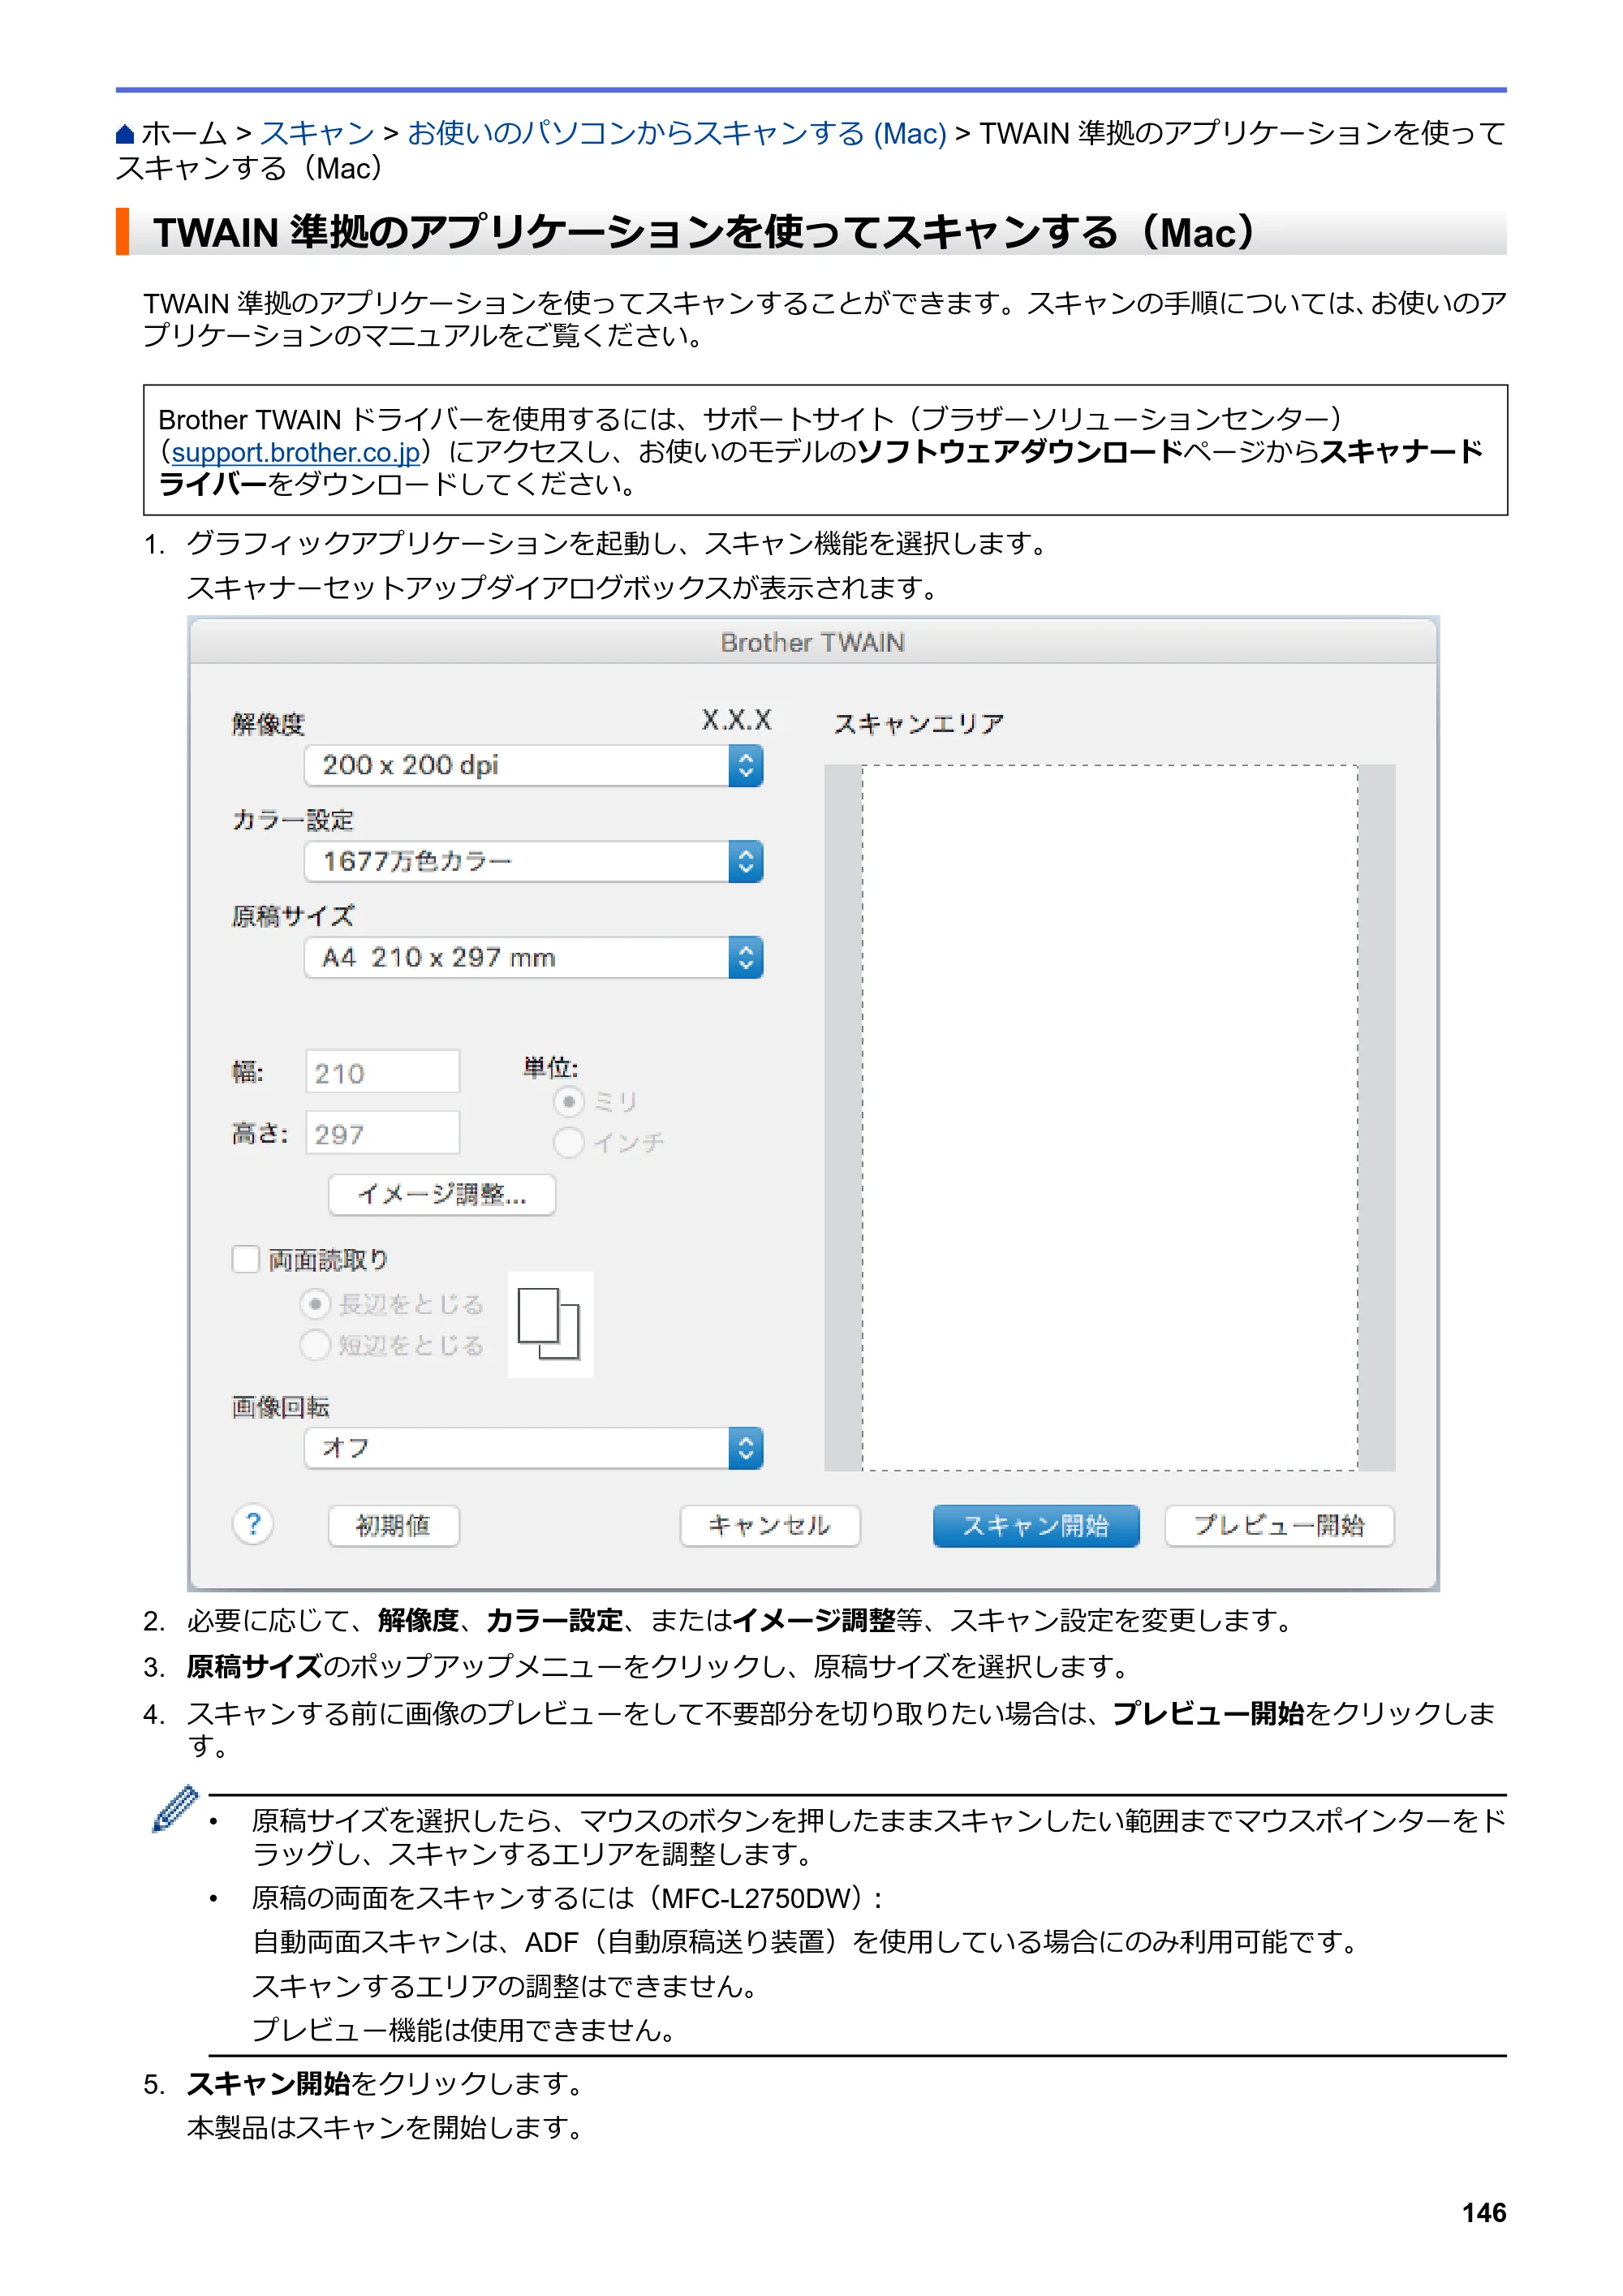
Task: Click the 幅 input field with 210
Action: tap(383, 1073)
